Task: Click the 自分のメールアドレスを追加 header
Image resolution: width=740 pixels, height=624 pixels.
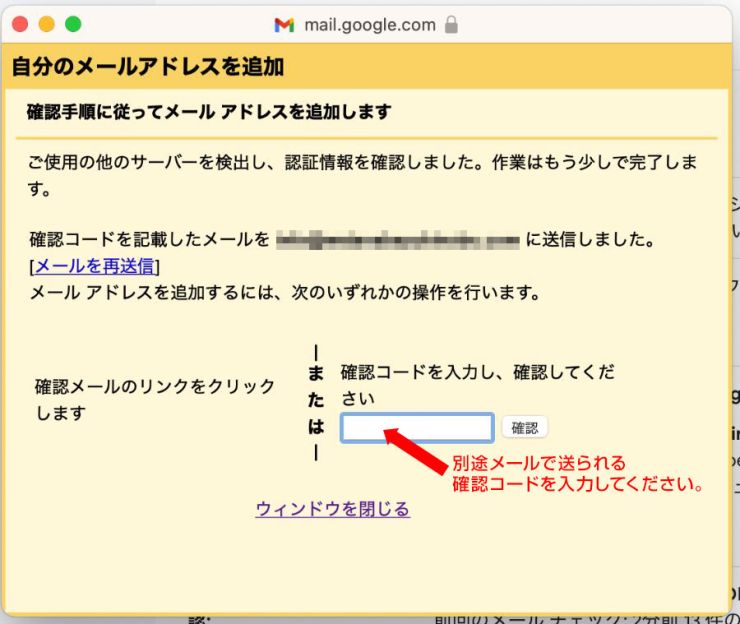Action: click(x=148, y=68)
